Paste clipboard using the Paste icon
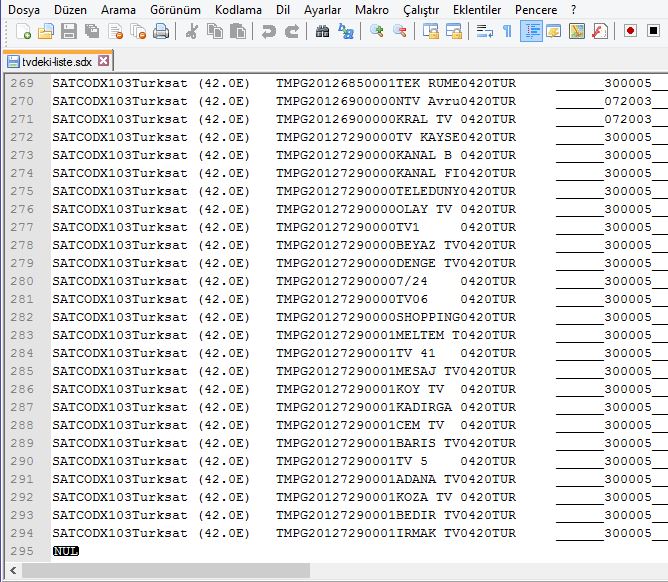The height and width of the screenshot is (582, 668). 238,32
